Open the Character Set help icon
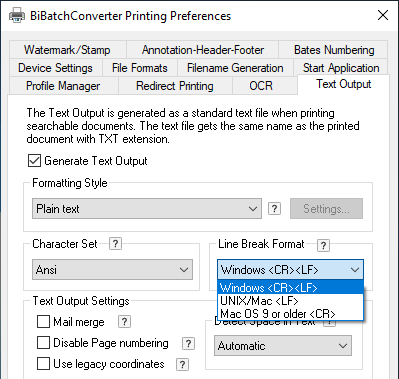 click(115, 244)
